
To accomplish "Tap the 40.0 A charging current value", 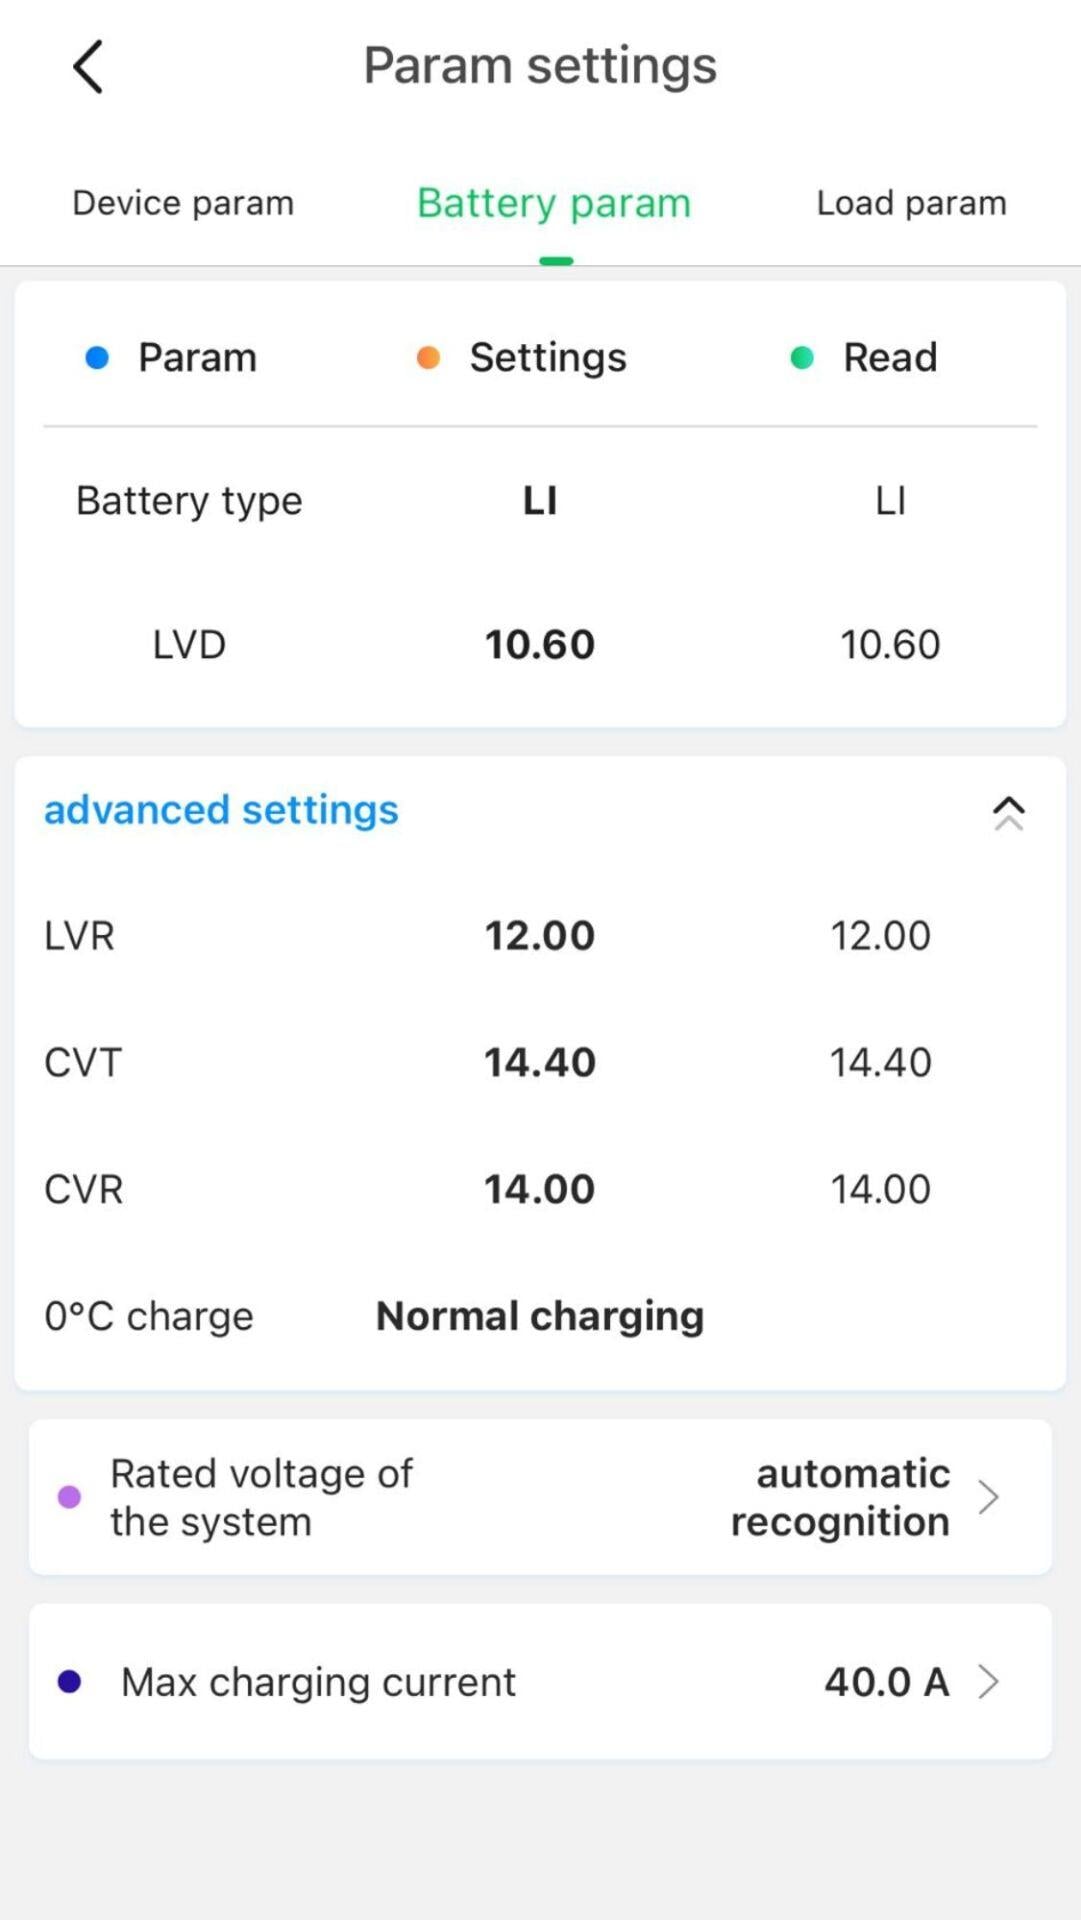I will (886, 1682).
